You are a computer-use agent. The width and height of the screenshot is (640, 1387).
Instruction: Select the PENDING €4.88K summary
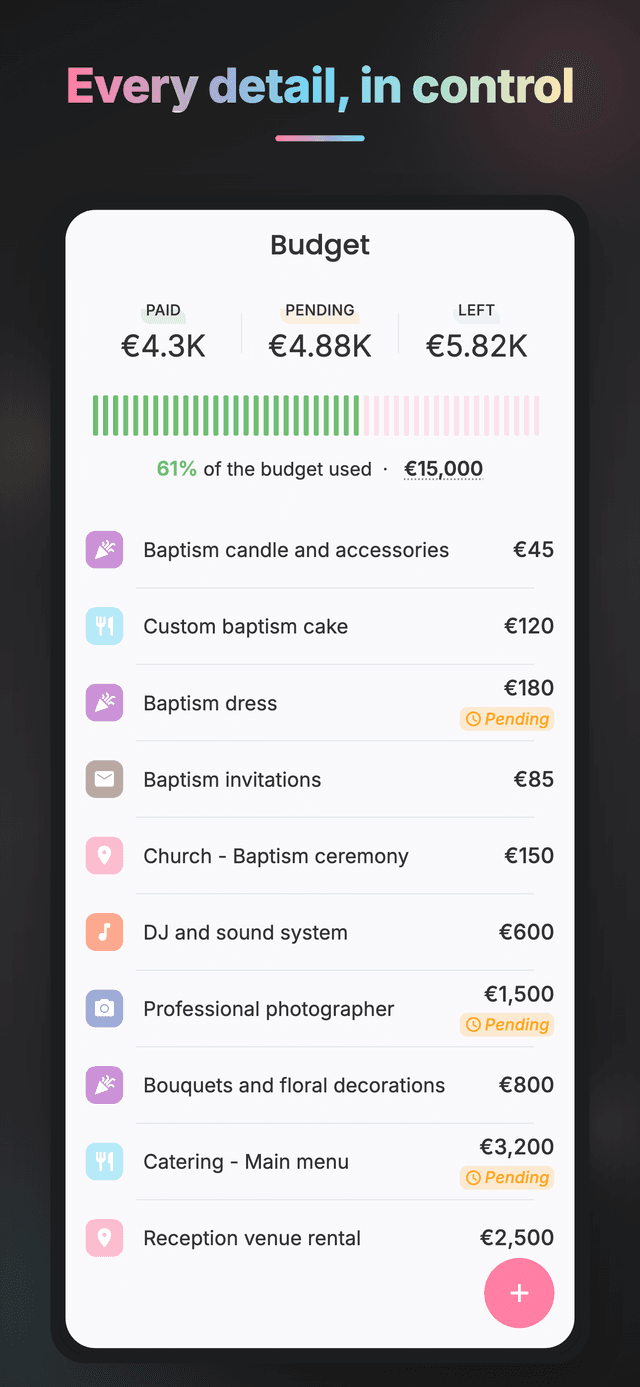(x=320, y=333)
